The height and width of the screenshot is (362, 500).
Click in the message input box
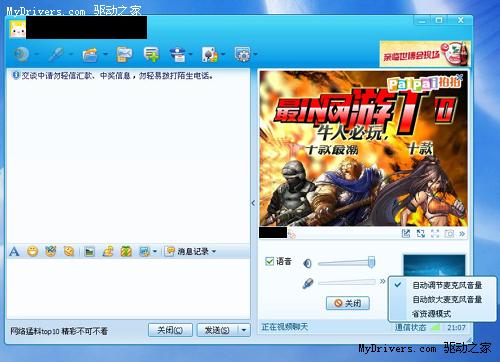tap(128, 288)
